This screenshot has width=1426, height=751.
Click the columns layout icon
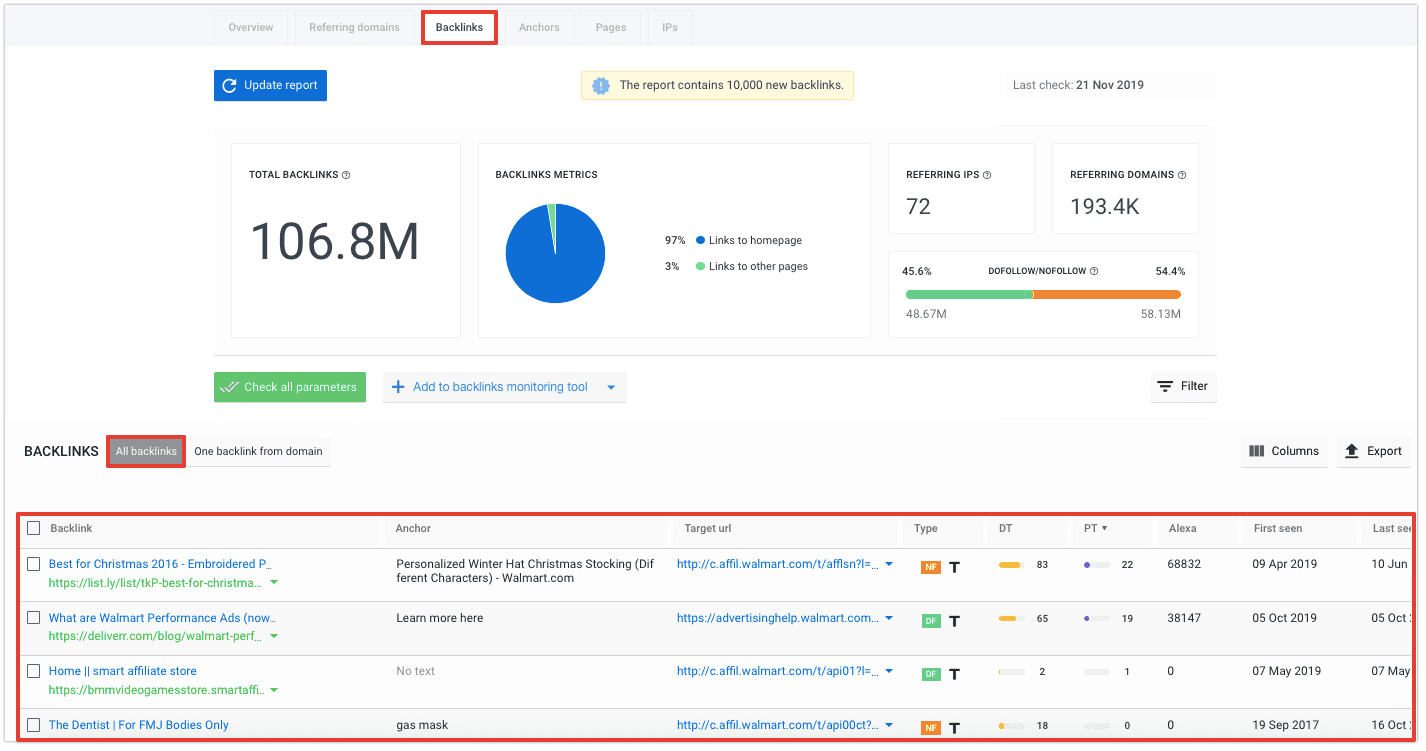(1257, 451)
